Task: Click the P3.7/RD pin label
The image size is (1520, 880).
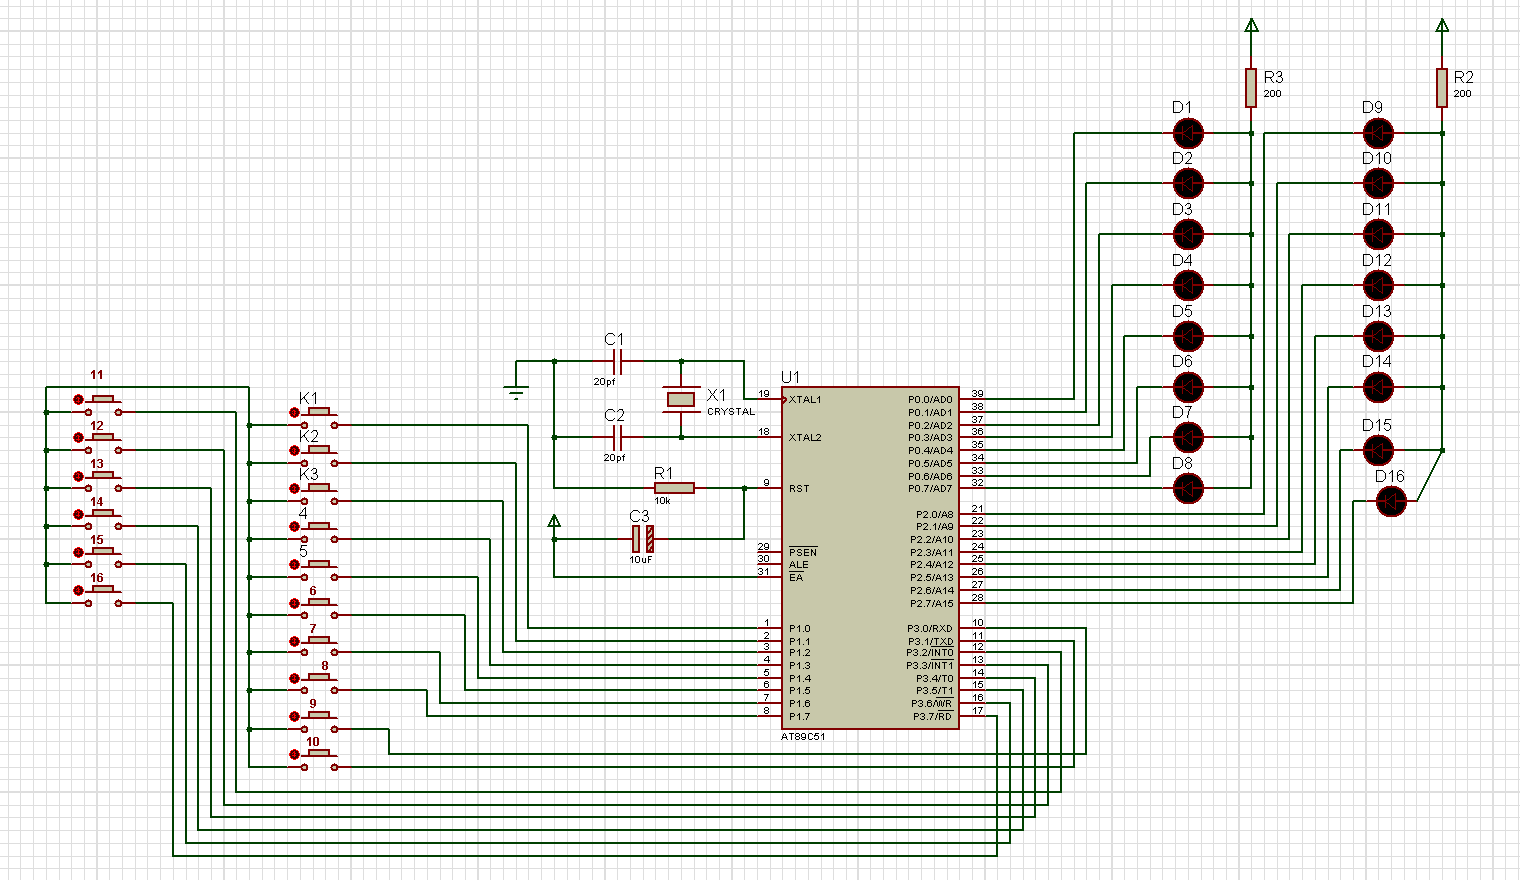Action: tap(933, 717)
